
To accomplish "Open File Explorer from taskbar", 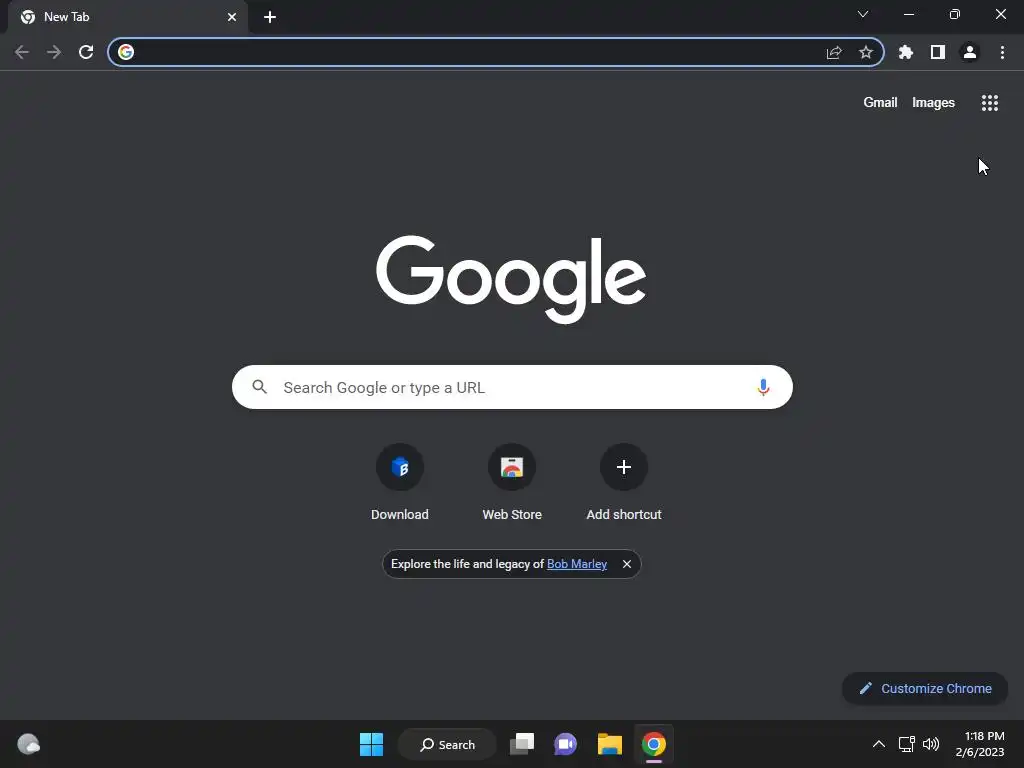I will [610, 744].
